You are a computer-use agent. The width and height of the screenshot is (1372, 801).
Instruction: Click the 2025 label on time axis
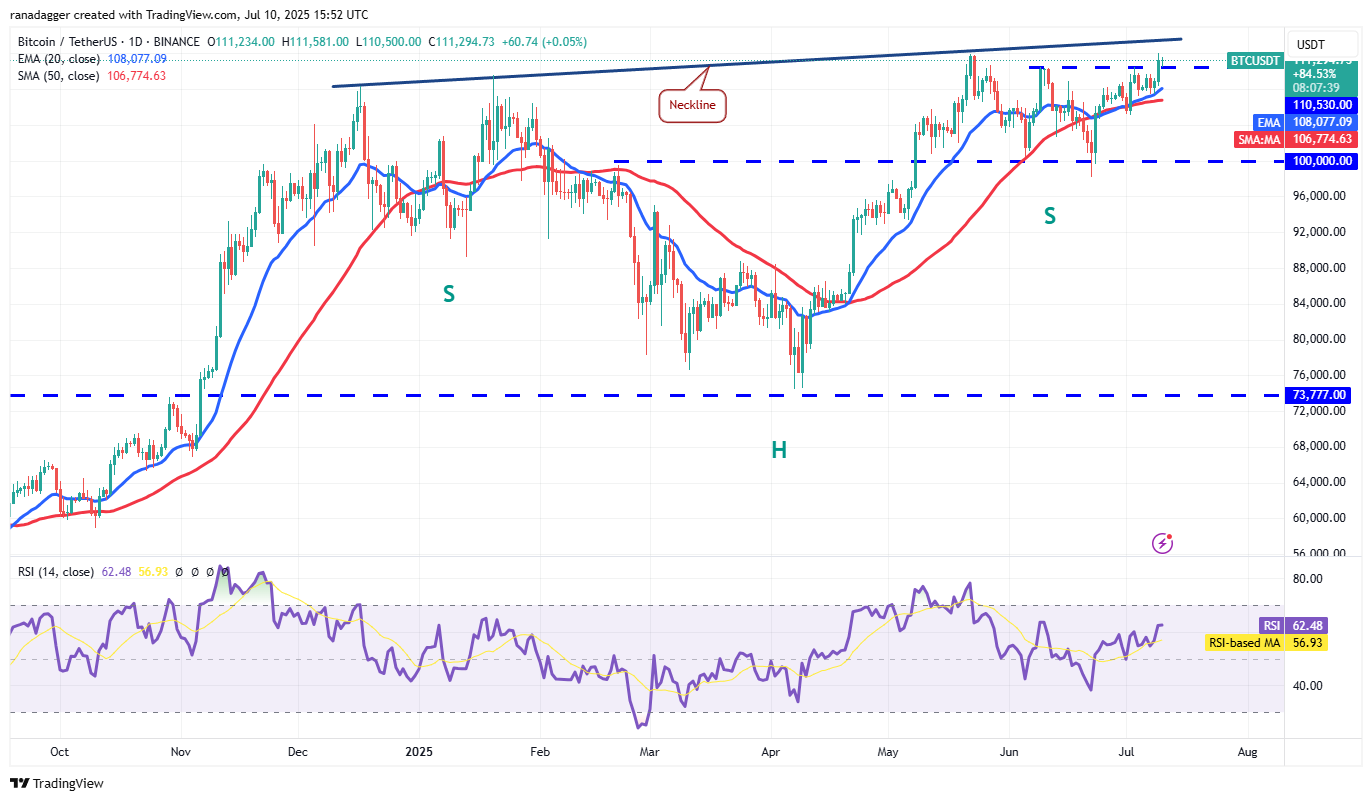pos(419,749)
